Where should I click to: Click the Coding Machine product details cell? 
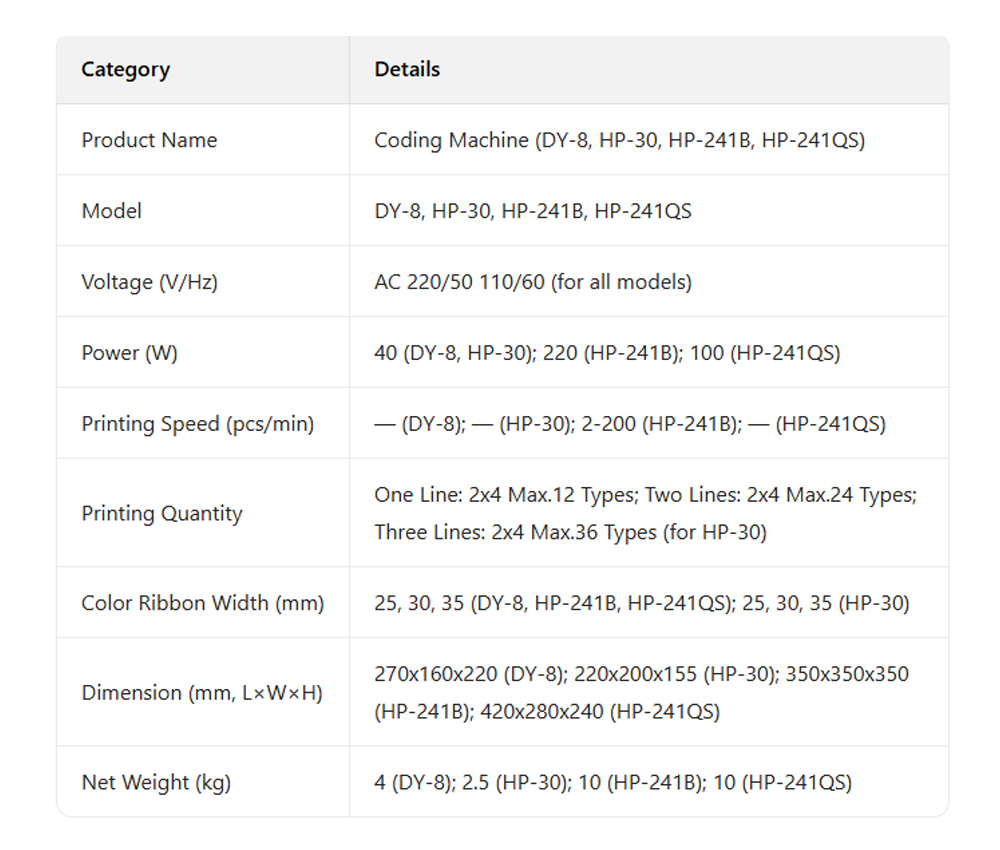619,140
